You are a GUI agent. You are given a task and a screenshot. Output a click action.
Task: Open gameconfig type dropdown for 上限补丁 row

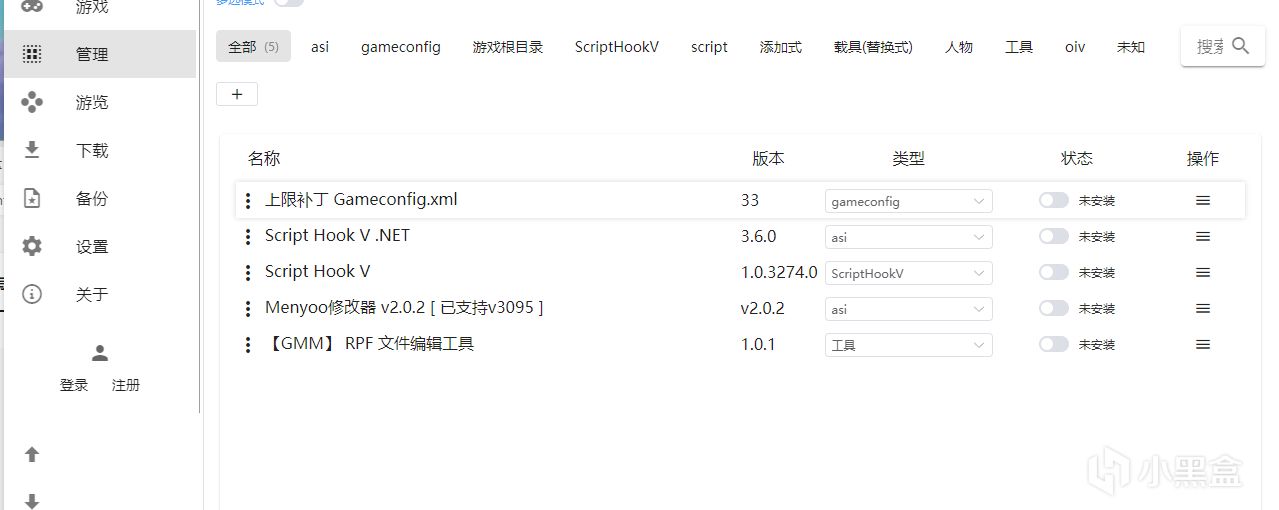point(908,201)
